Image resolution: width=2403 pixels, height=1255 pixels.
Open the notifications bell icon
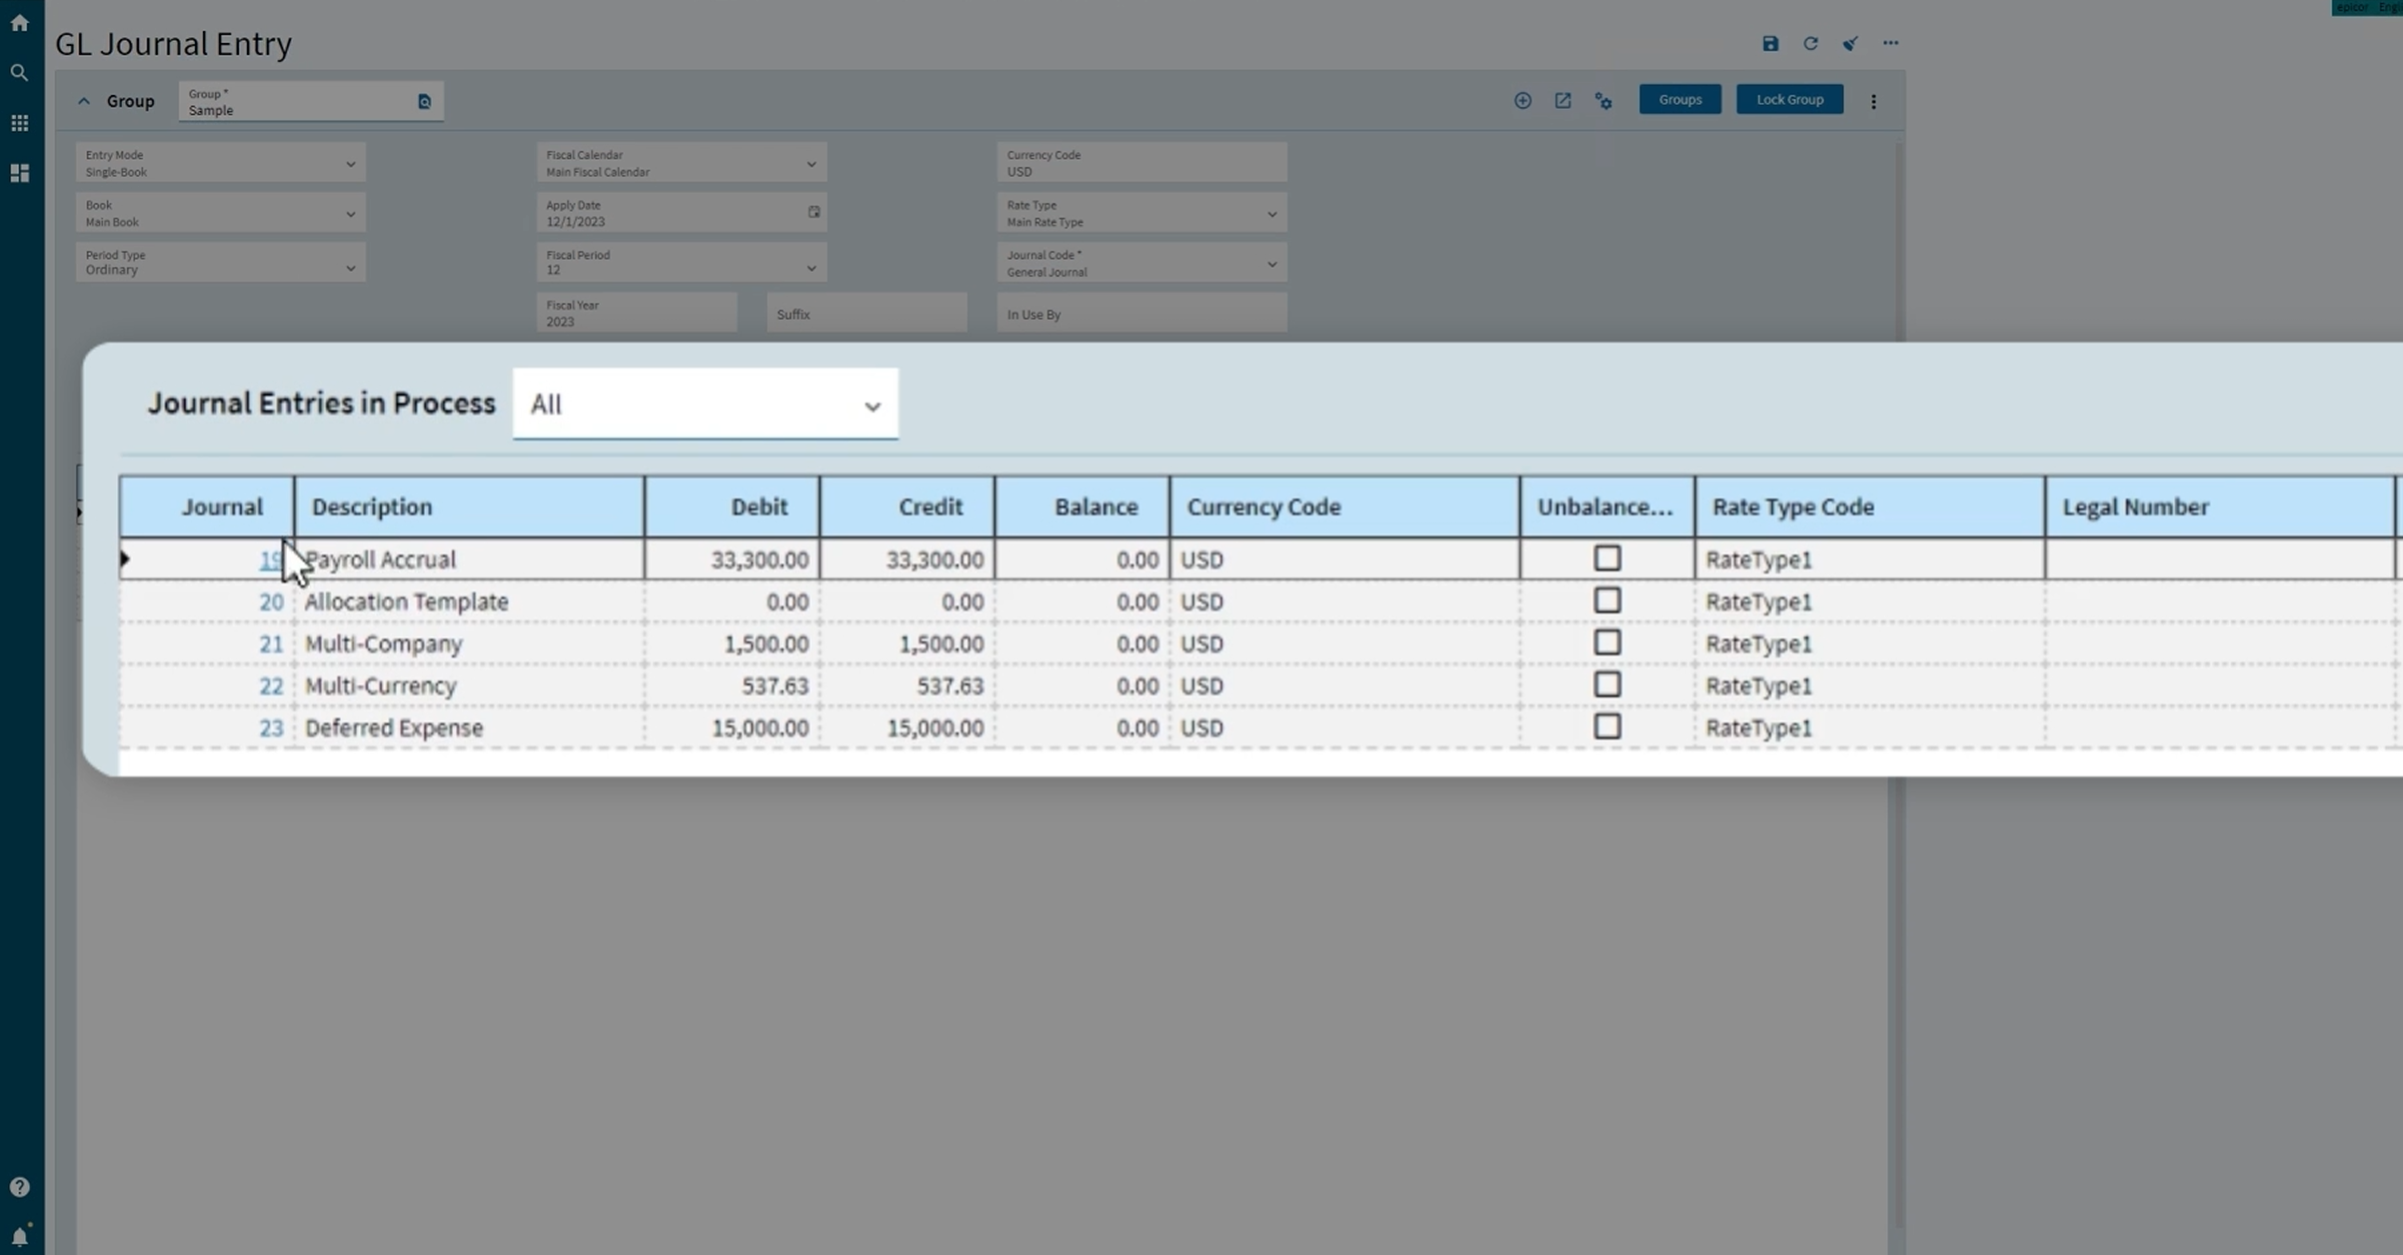(x=19, y=1236)
